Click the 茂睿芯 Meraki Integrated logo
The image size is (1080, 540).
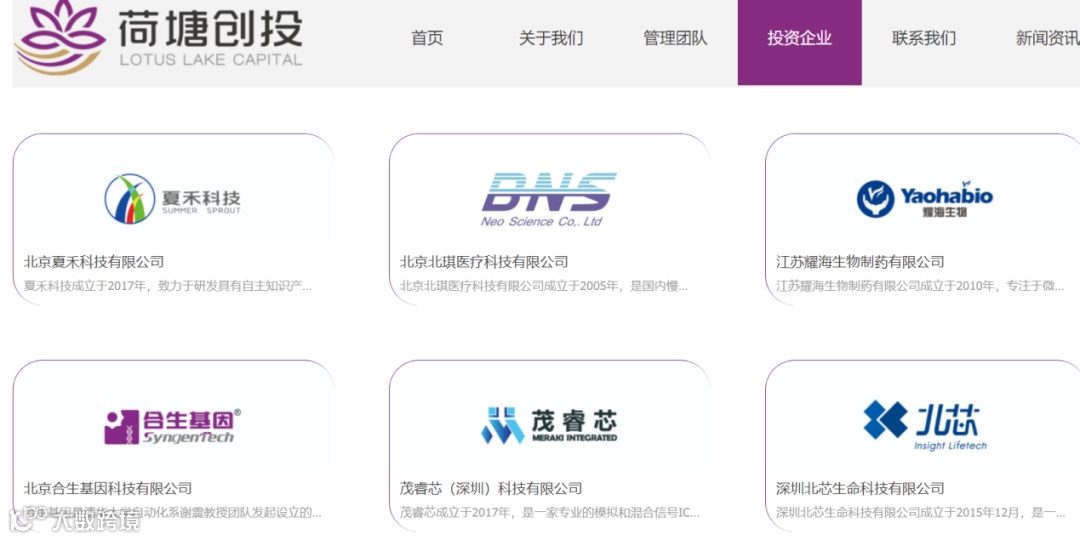(549, 426)
